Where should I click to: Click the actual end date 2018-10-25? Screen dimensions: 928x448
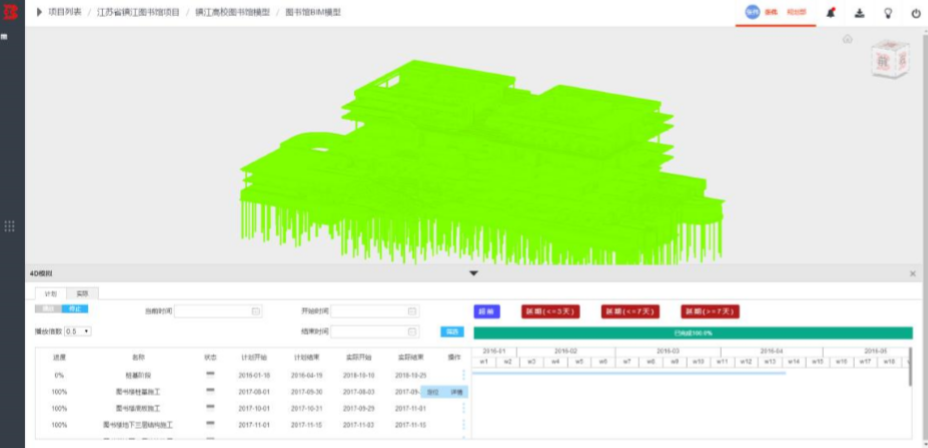click(x=410, y=375)
